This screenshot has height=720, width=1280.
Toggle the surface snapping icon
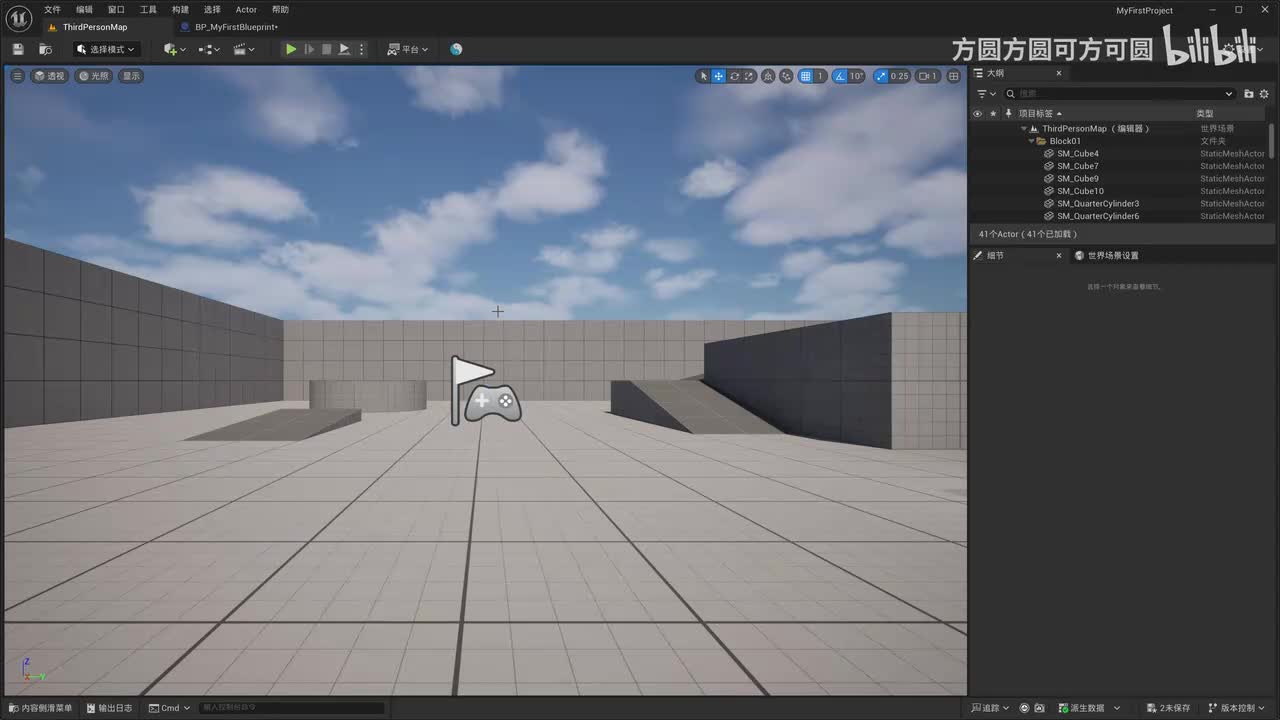pyautogui.click(x=787, y=76)
